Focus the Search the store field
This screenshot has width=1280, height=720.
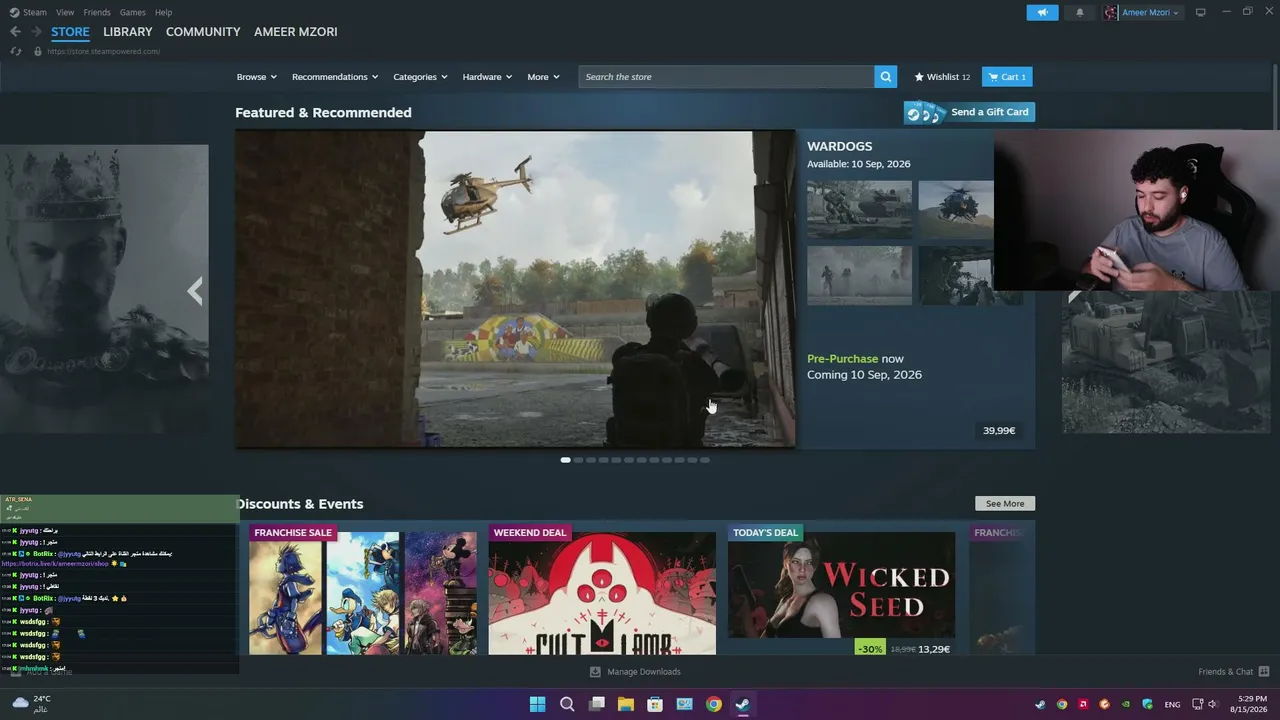[726, 77]
